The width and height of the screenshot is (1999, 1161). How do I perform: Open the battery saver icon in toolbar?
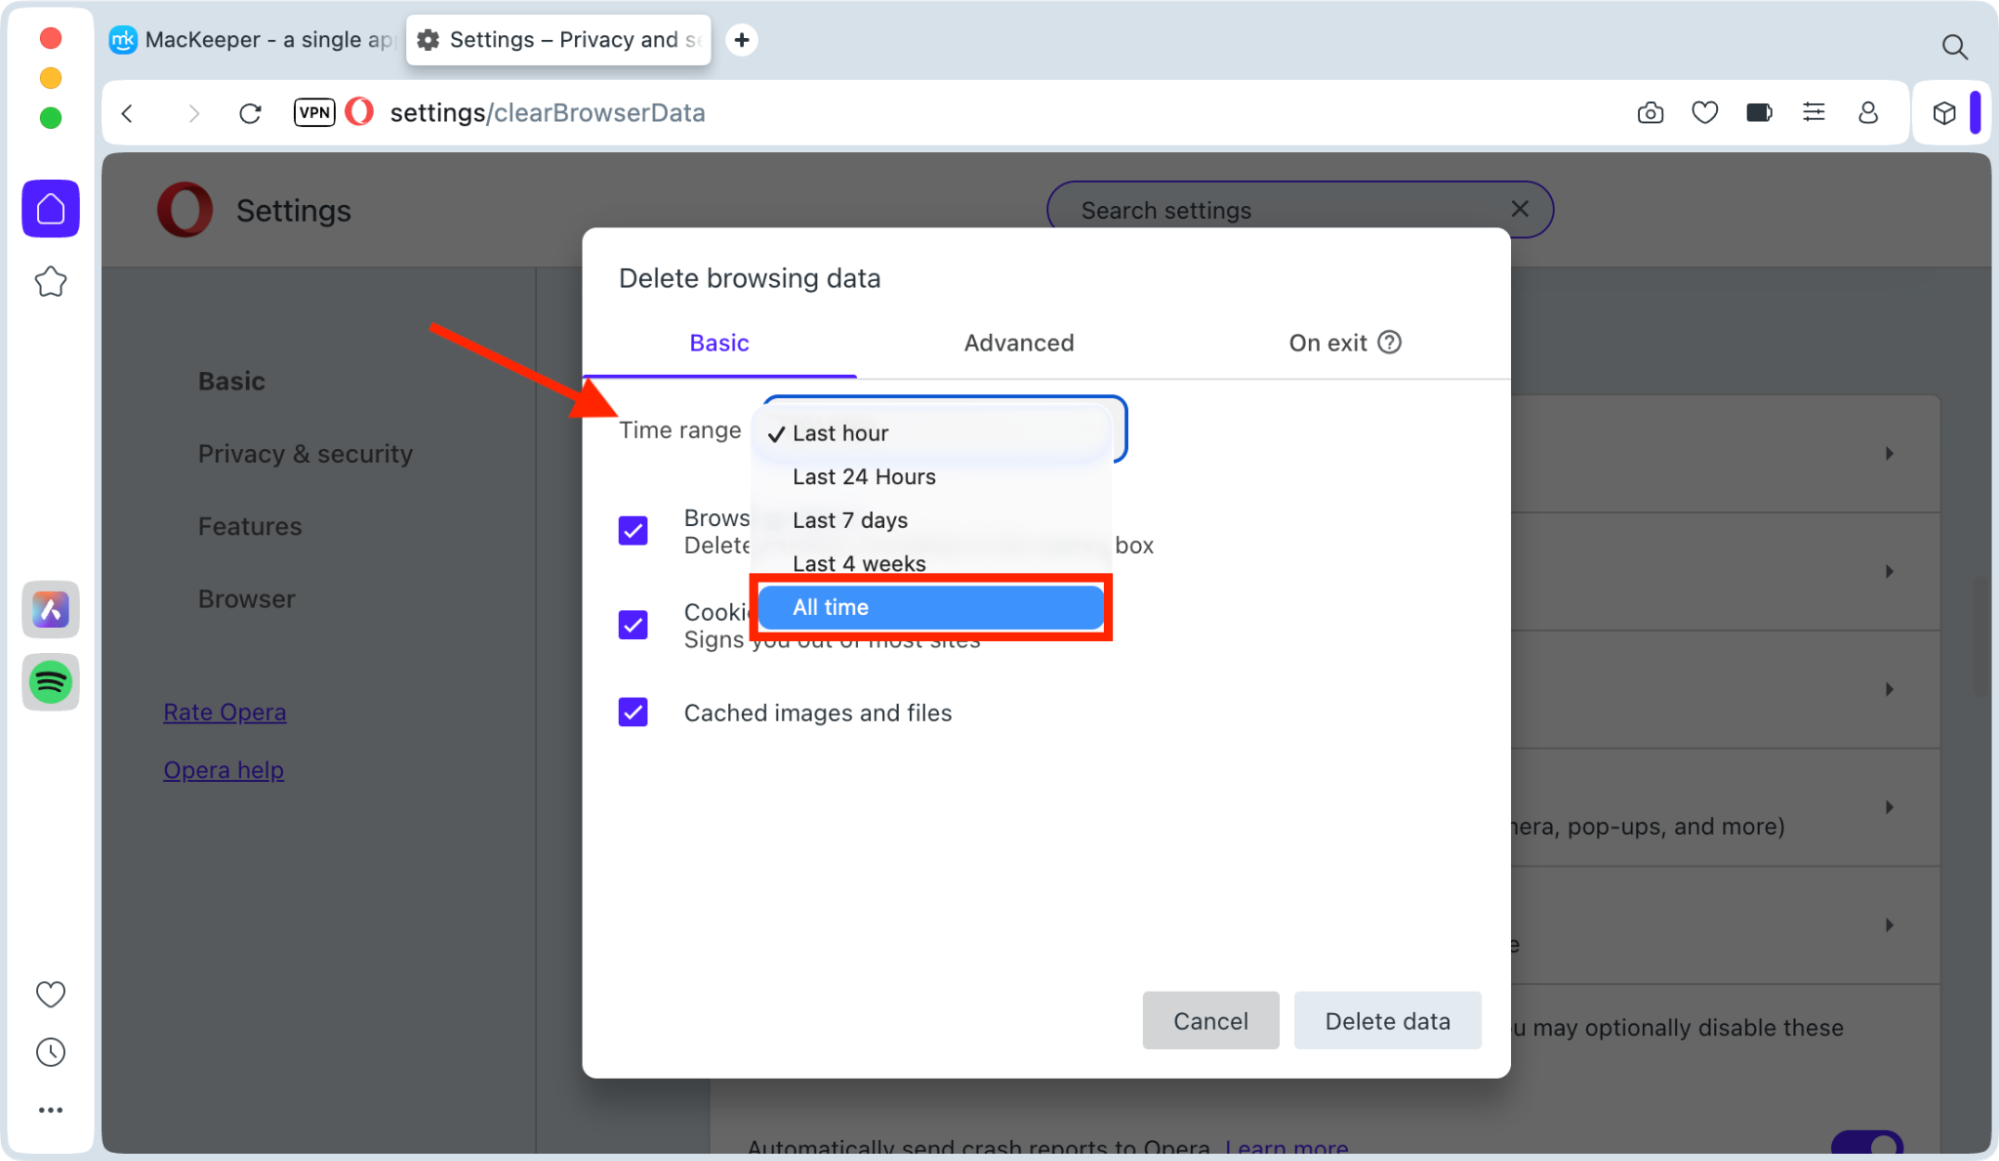point(1759,112)
